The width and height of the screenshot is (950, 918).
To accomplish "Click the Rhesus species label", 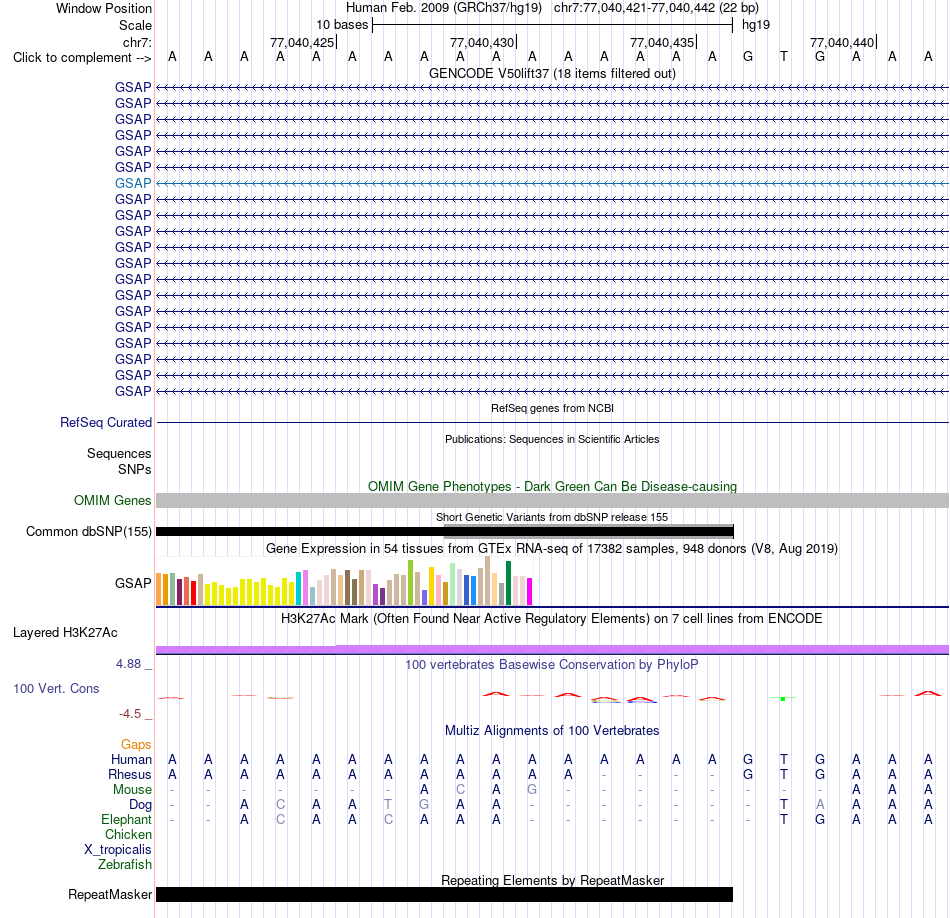I will point(130,775).
